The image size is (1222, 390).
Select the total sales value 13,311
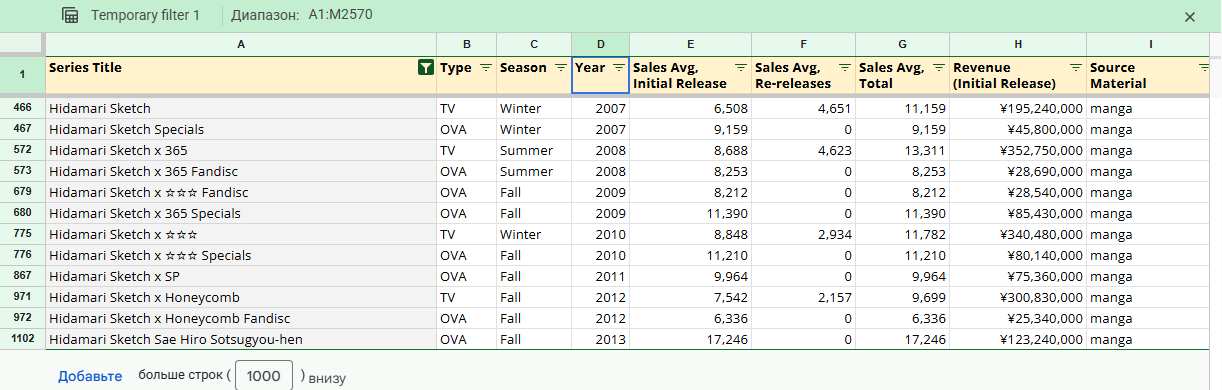click(902, 150)
